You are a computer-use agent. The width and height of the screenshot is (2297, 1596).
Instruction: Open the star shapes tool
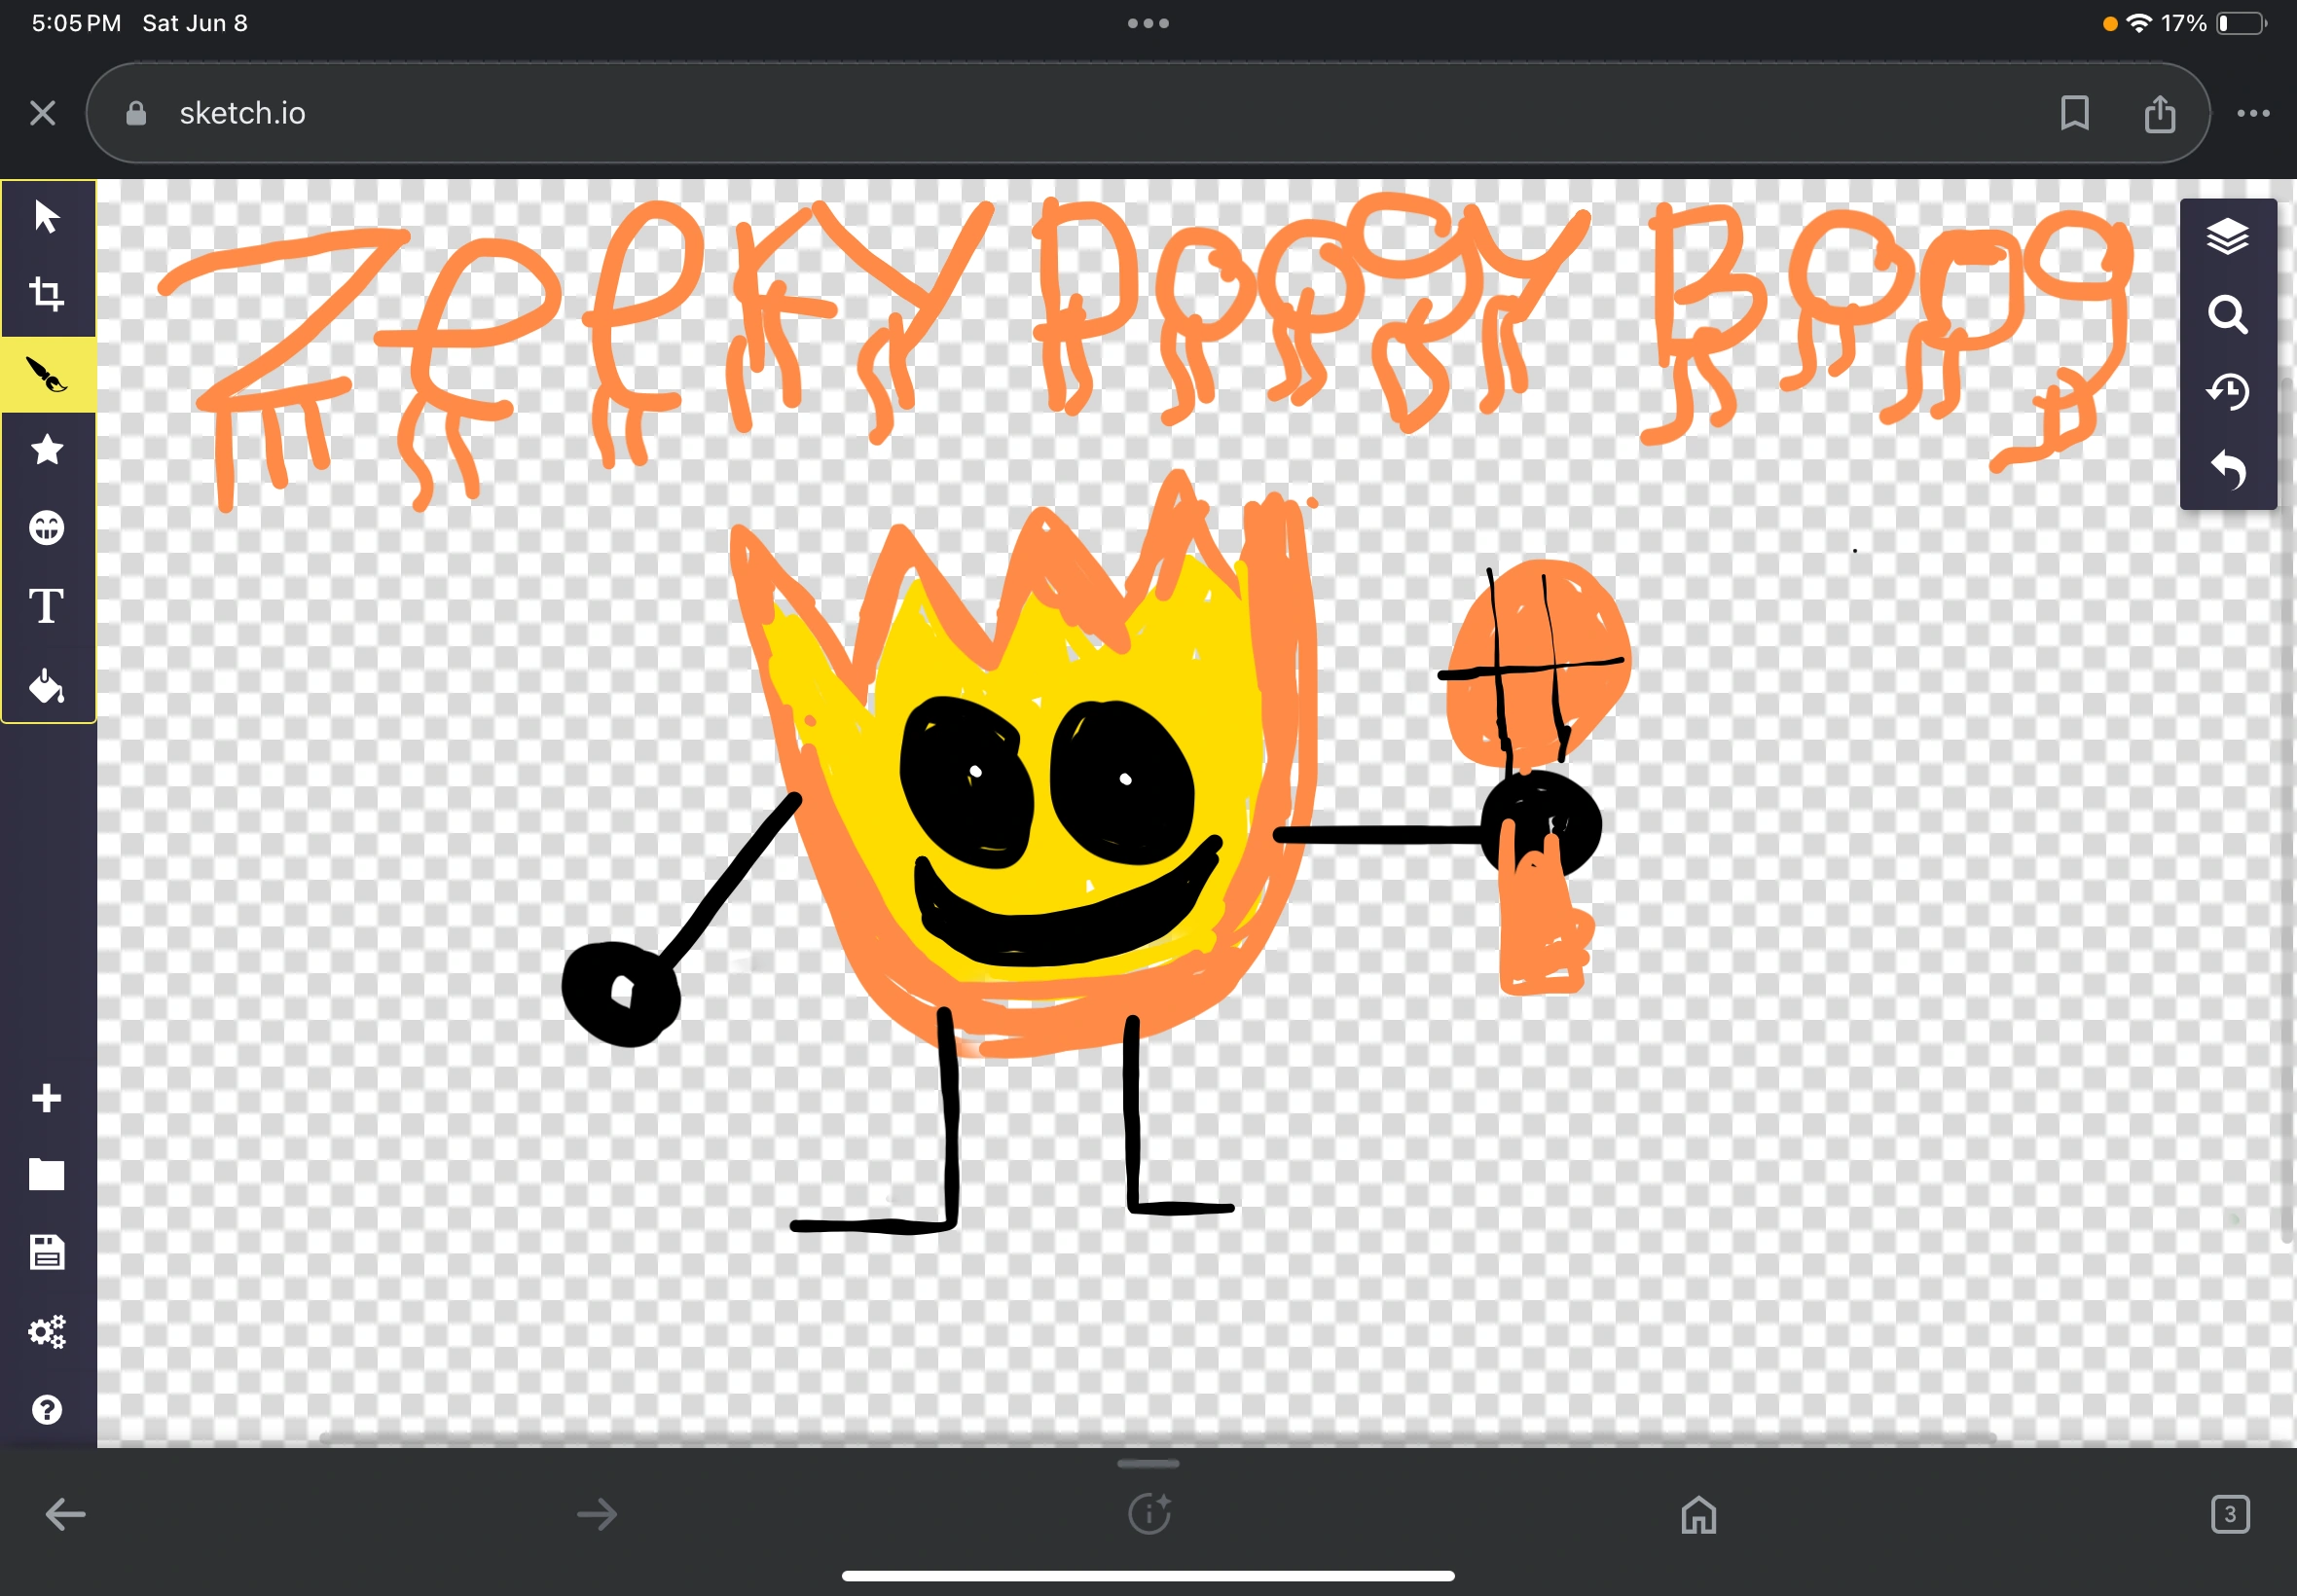pyautogui.click(x=46, y=451)
